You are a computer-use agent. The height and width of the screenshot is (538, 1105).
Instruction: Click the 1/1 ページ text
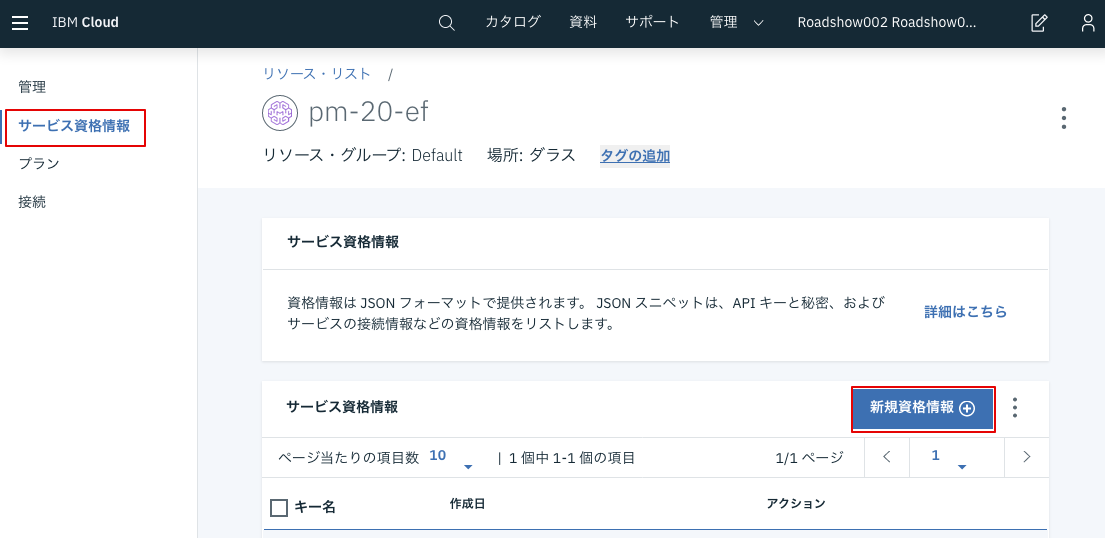(809, 458)
